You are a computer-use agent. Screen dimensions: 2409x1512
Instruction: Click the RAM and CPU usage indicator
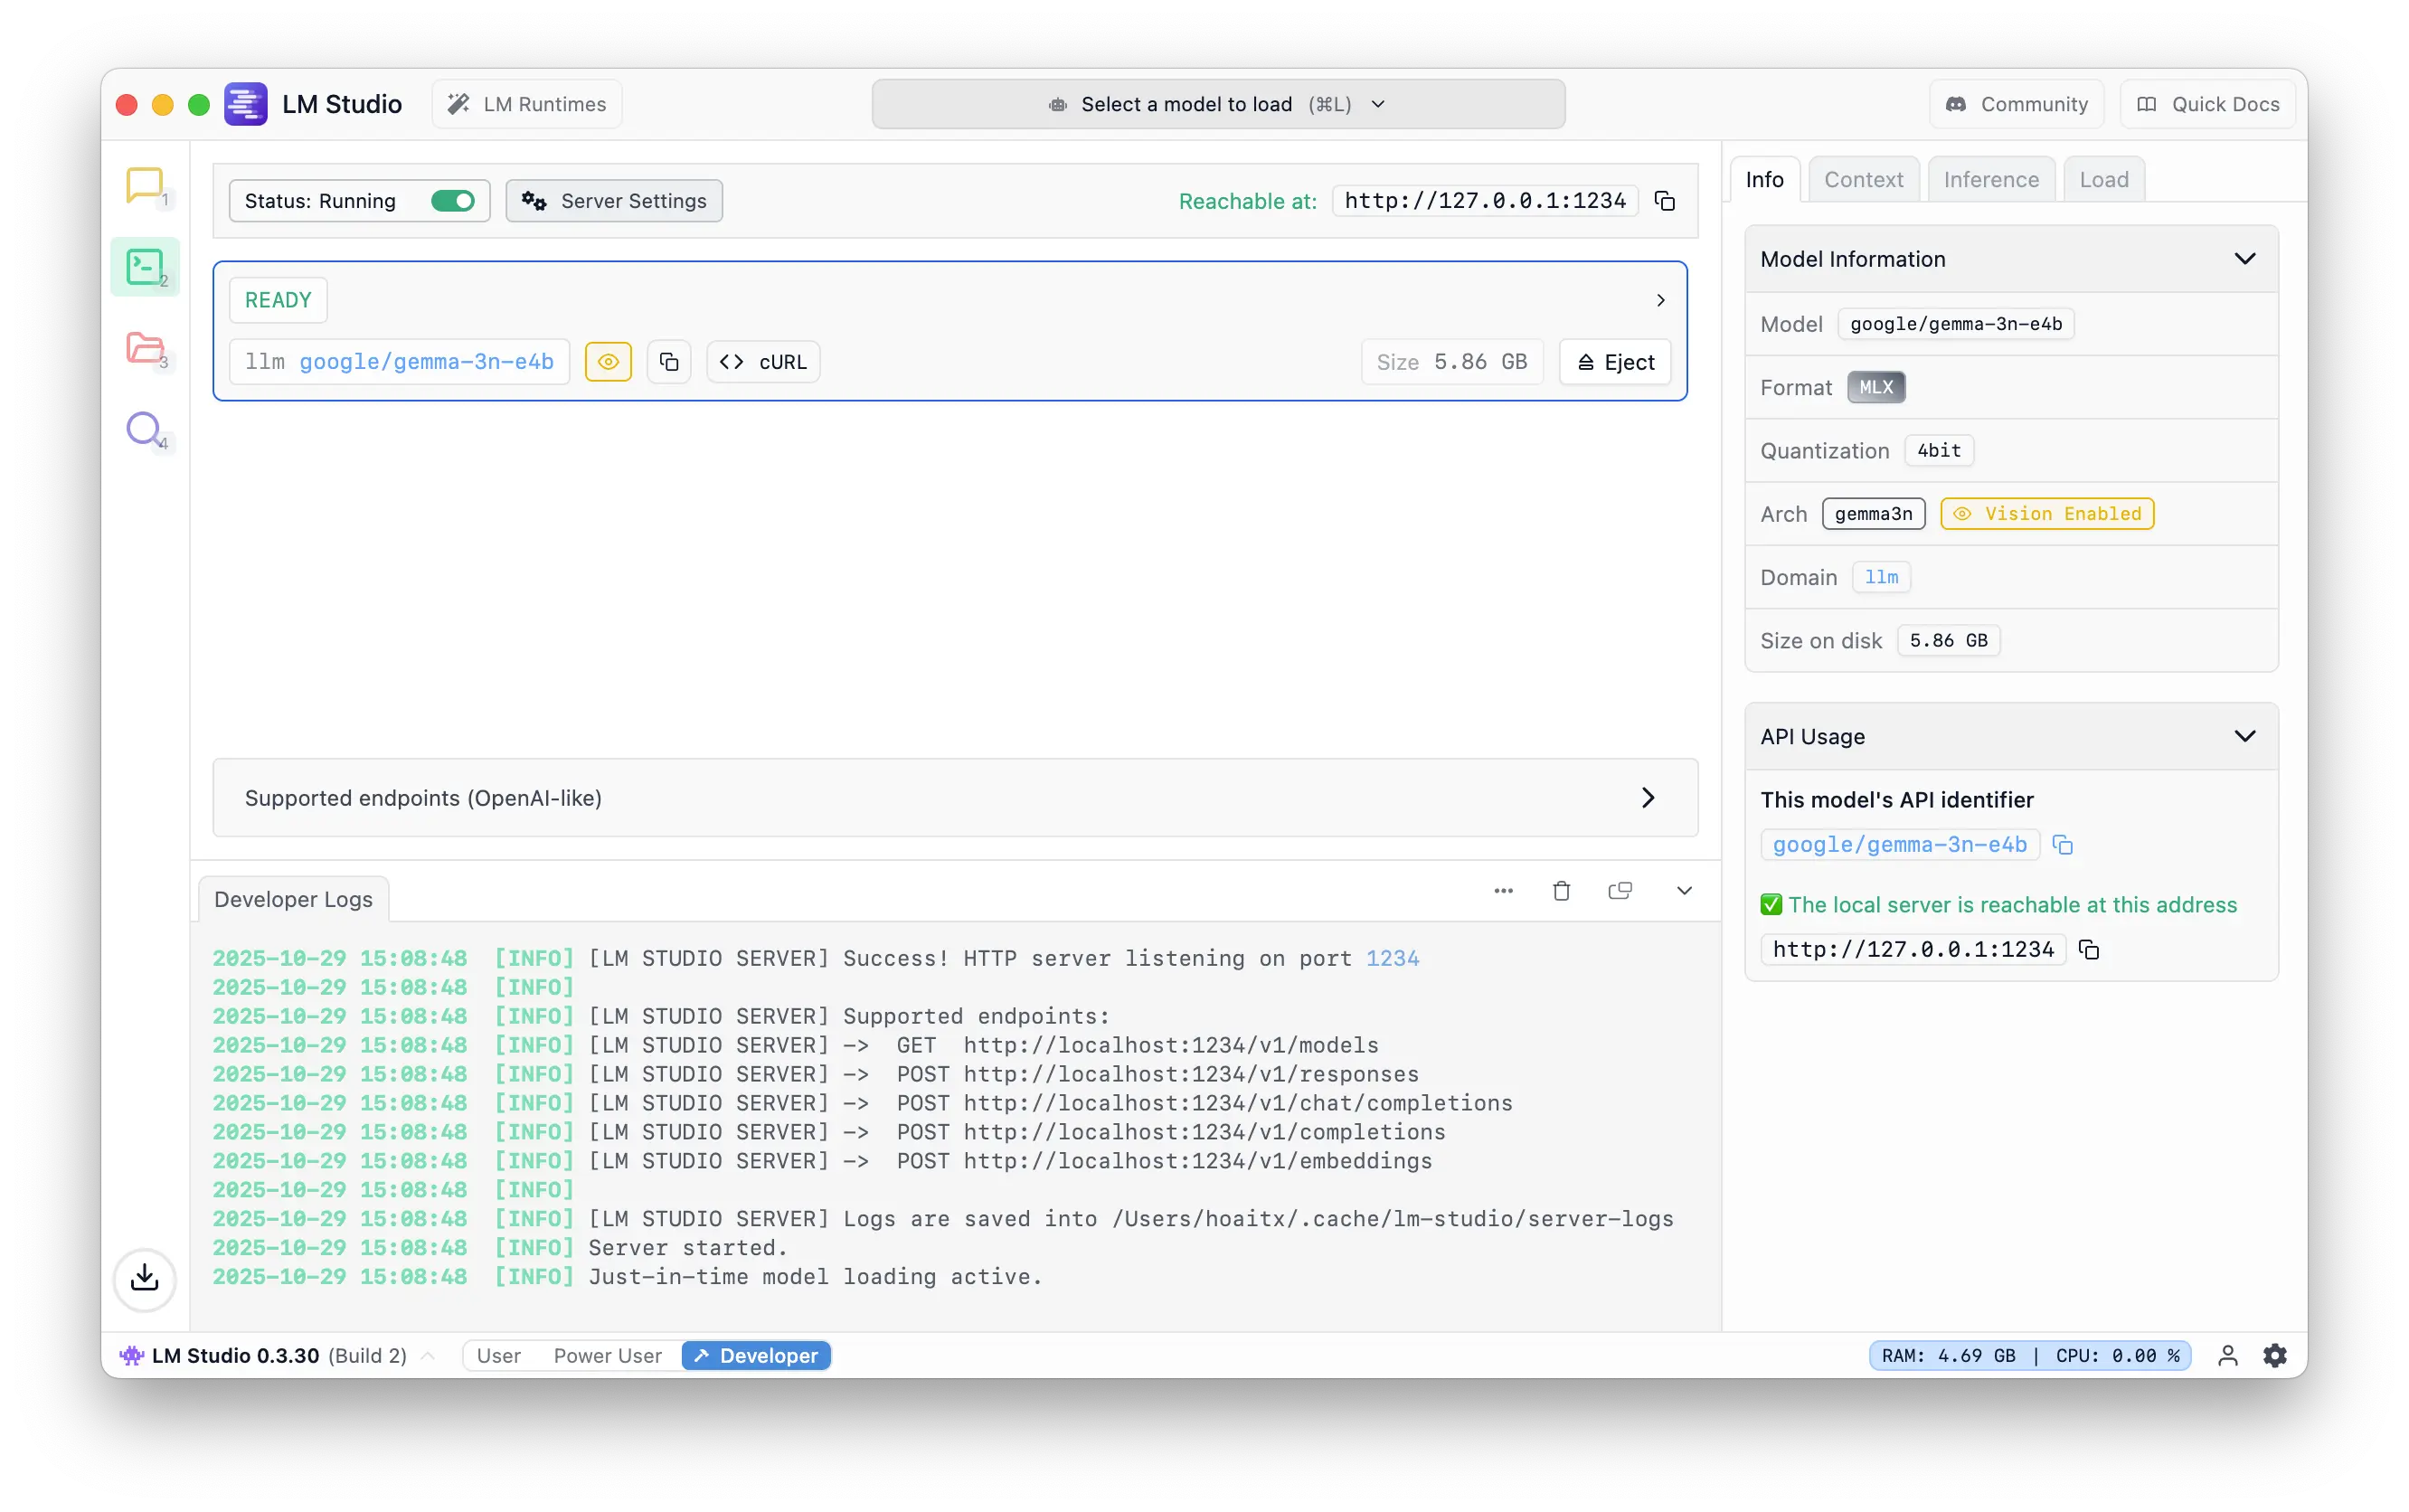pyautogui.click(x=2029, y=1356)
